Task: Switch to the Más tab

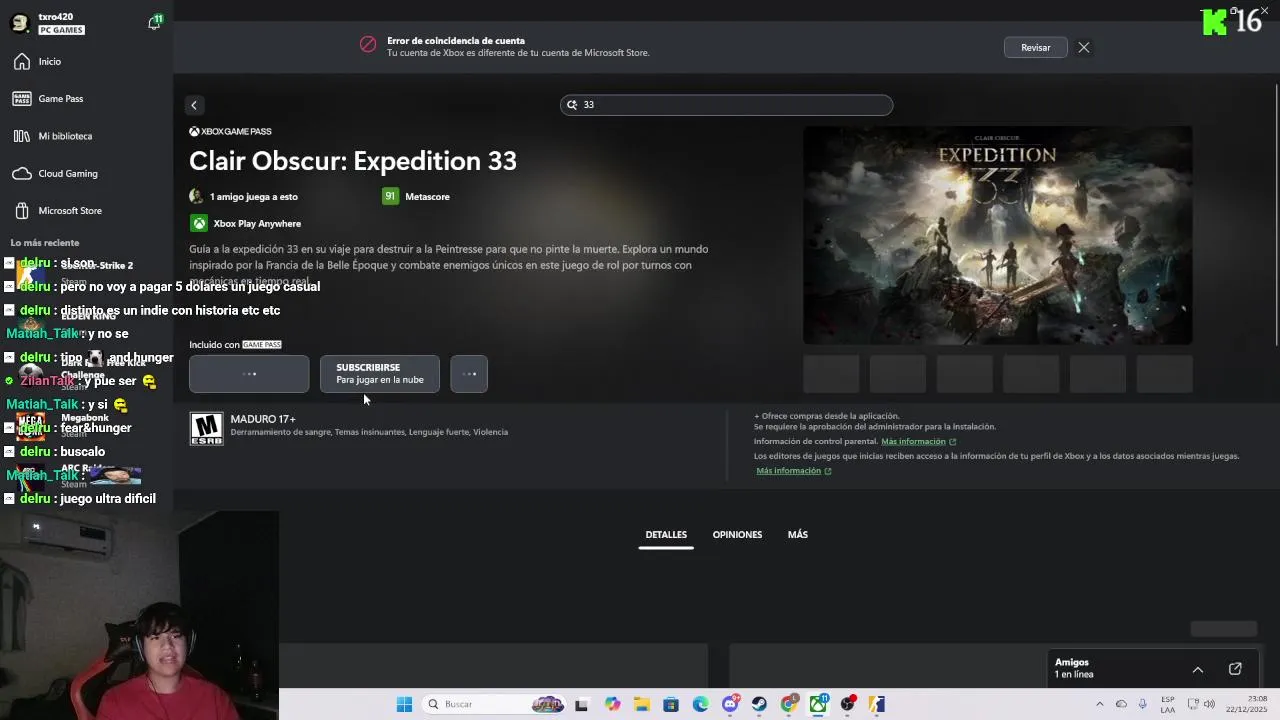Action: [798, 535]
